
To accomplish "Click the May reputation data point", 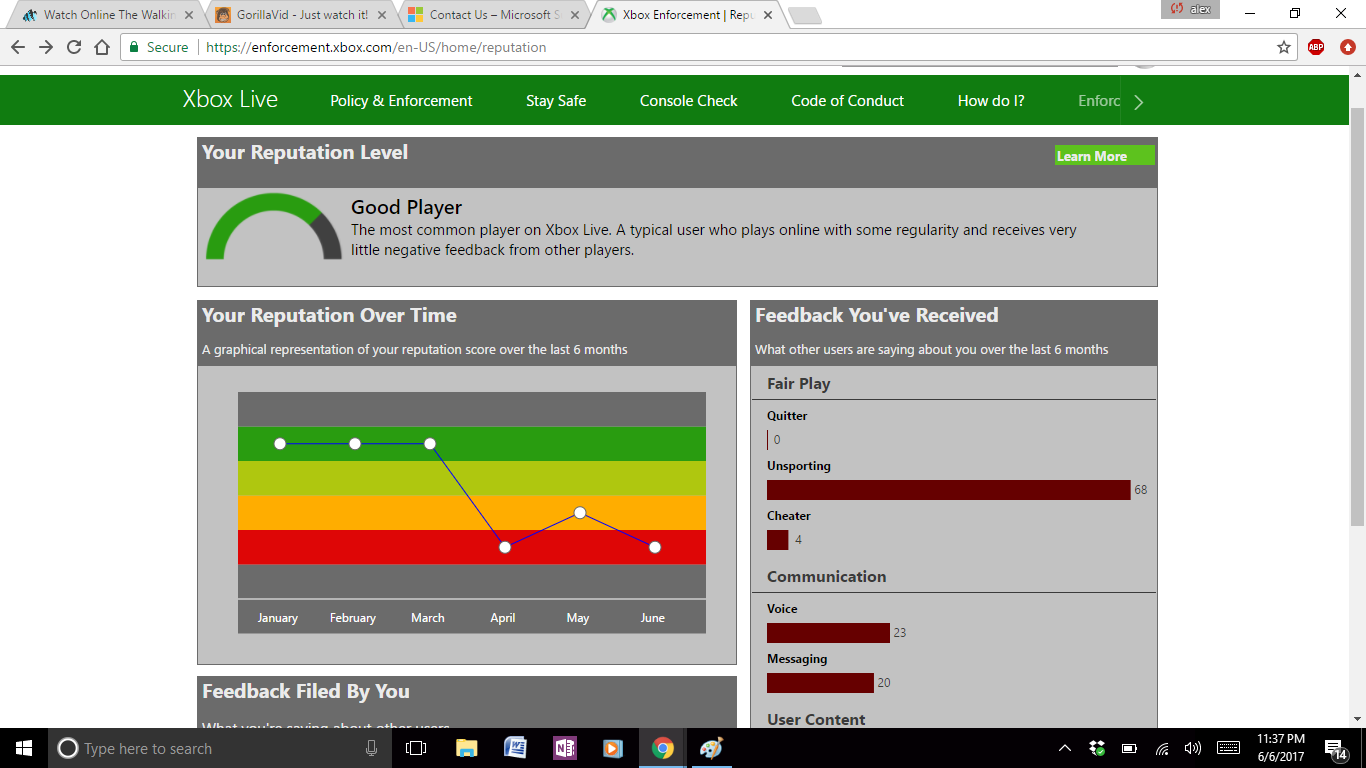I will [580, 512].
